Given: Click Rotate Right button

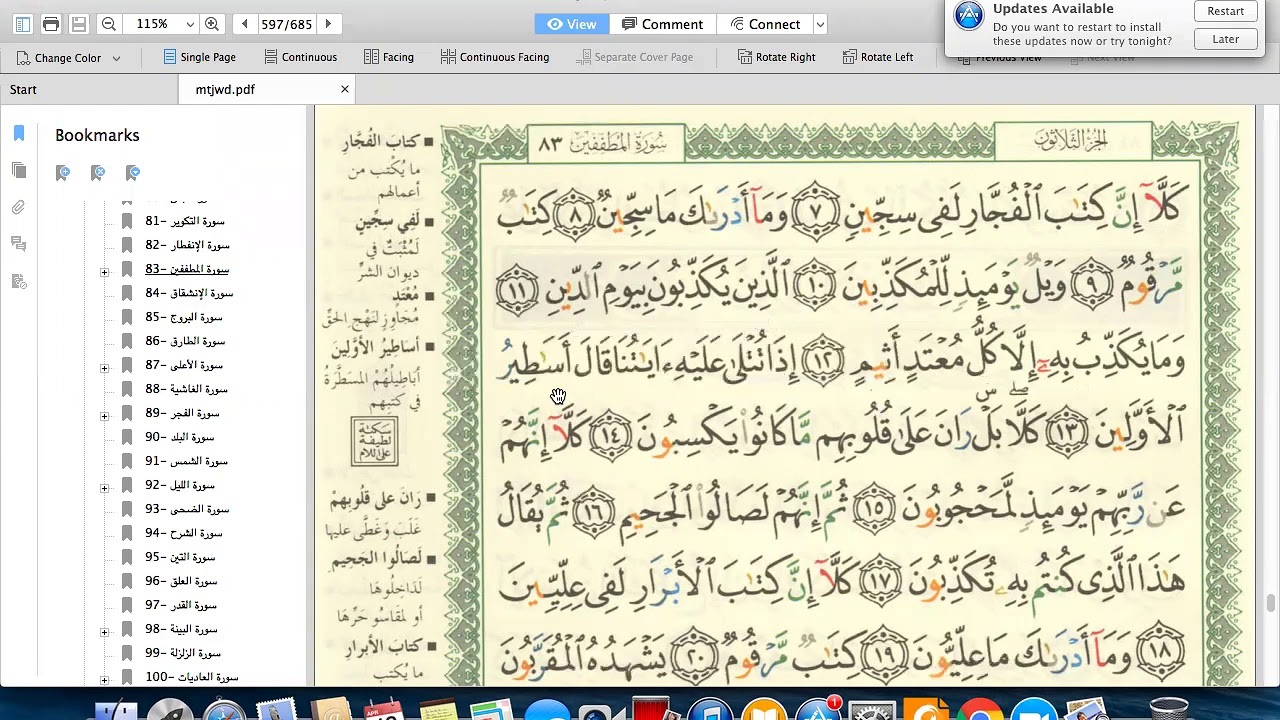Looking at the screenshot, I should pyautogui.click(x=776, y=57).
